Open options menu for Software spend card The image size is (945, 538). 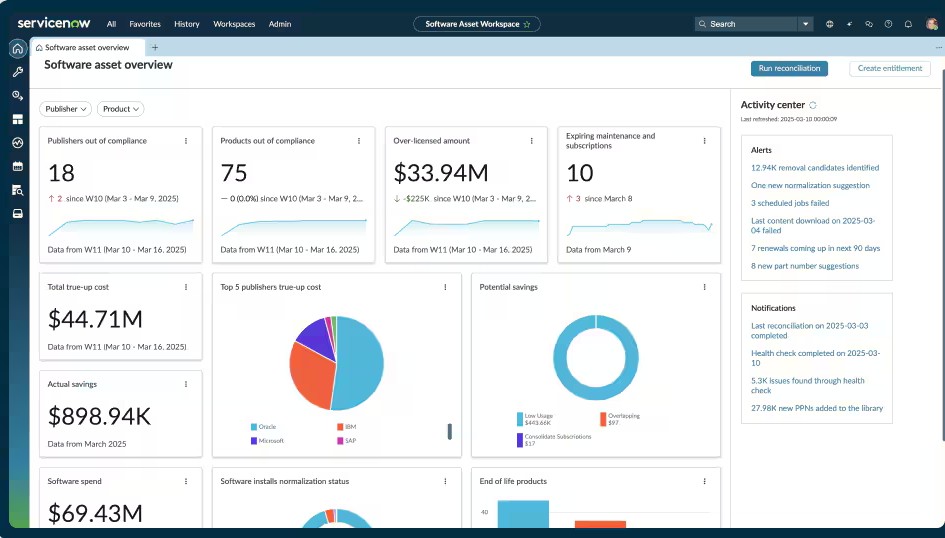point(186,481)
